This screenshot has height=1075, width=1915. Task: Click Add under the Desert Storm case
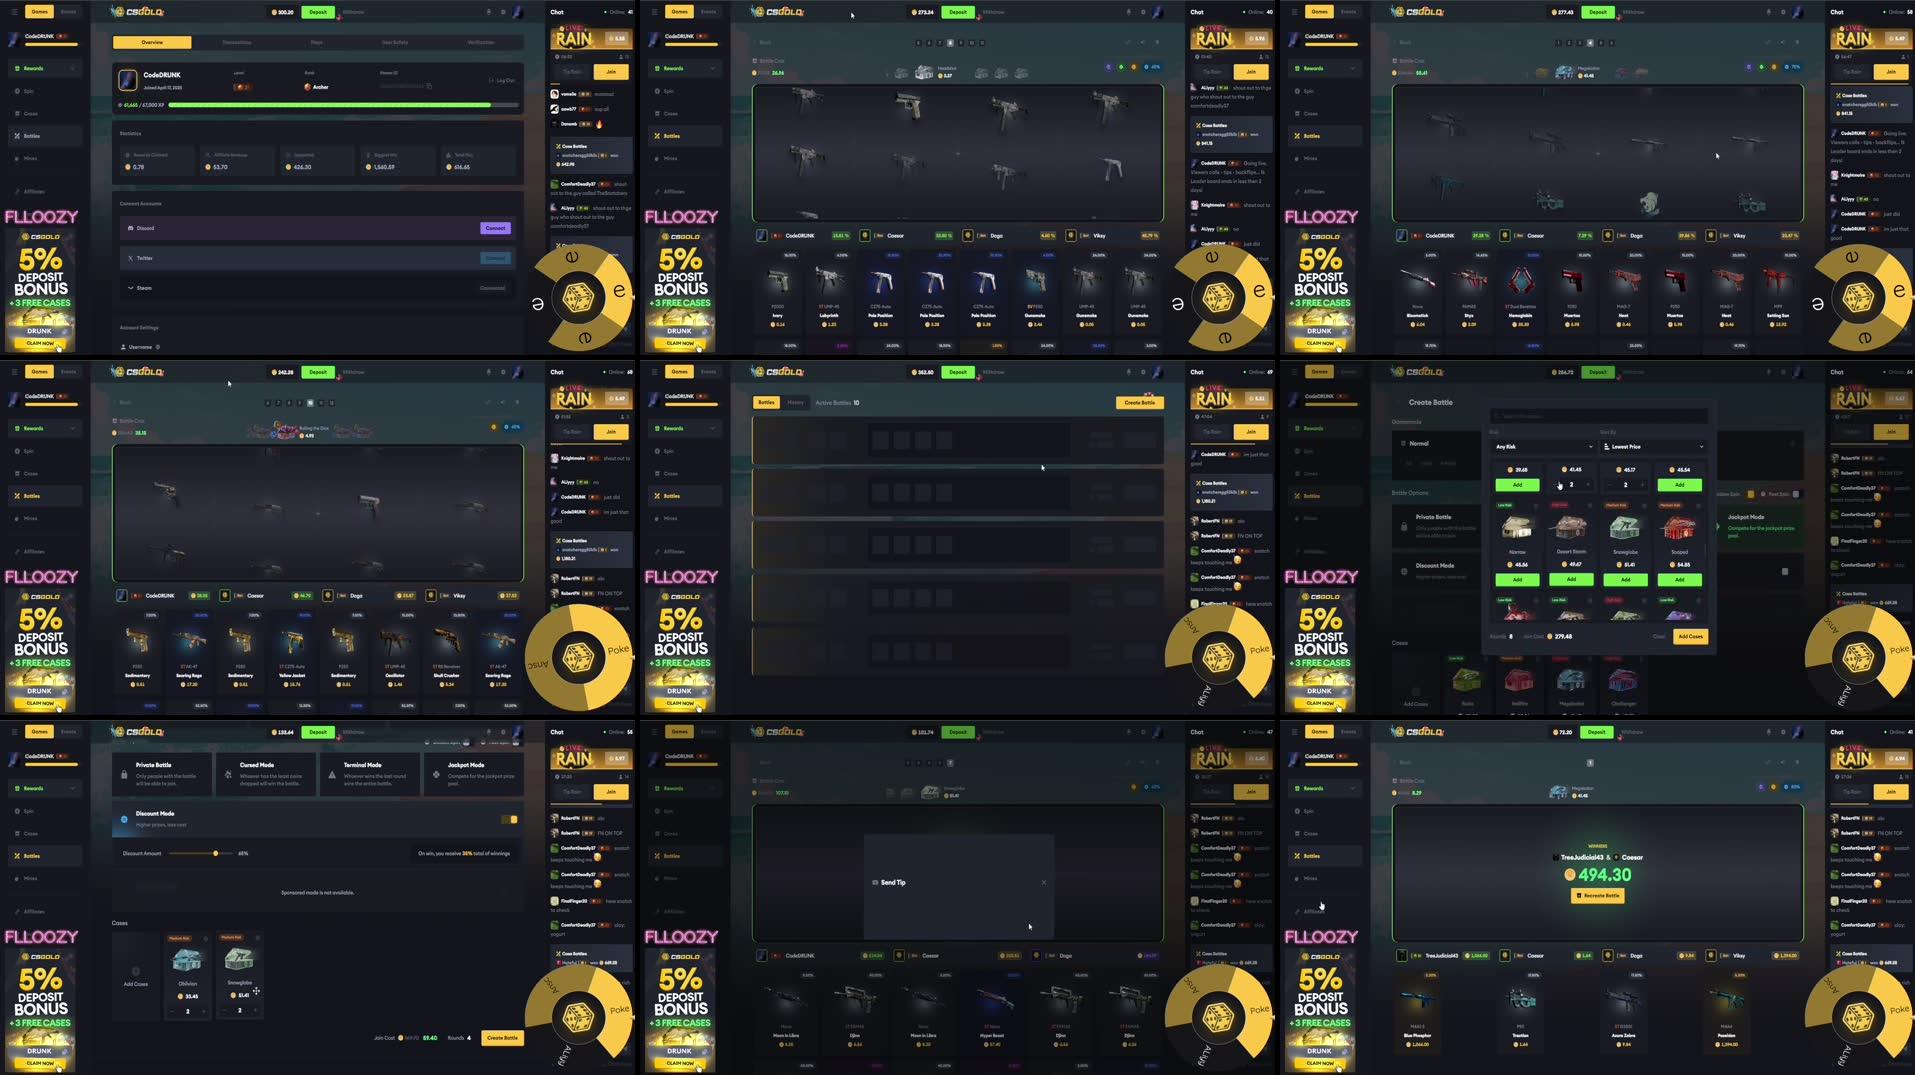(x=1571, y=580)
